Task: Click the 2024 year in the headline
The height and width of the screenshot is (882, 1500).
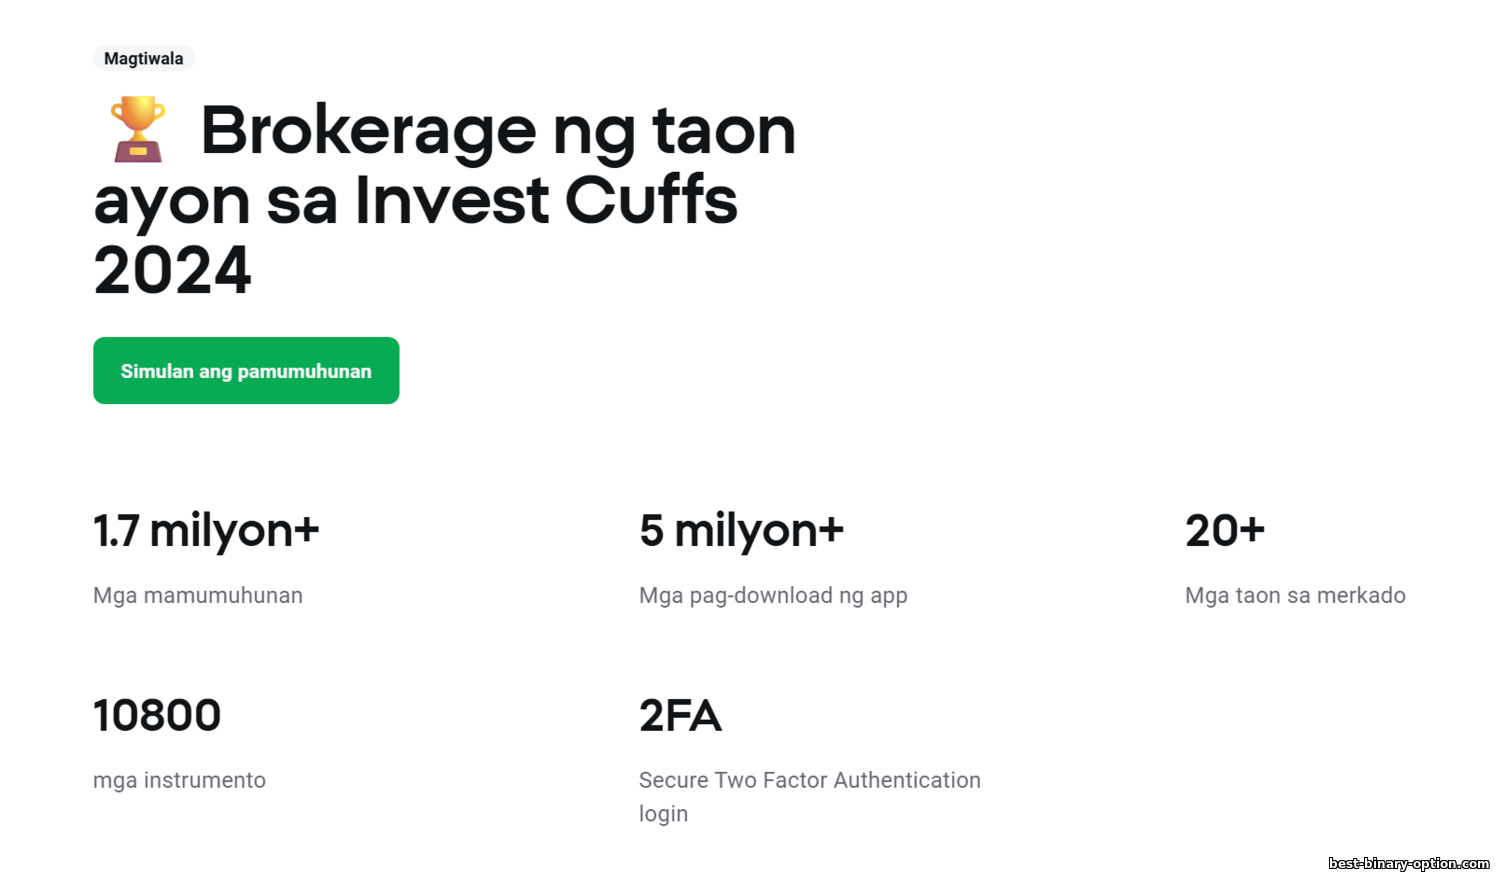Action: pos(172,271)
